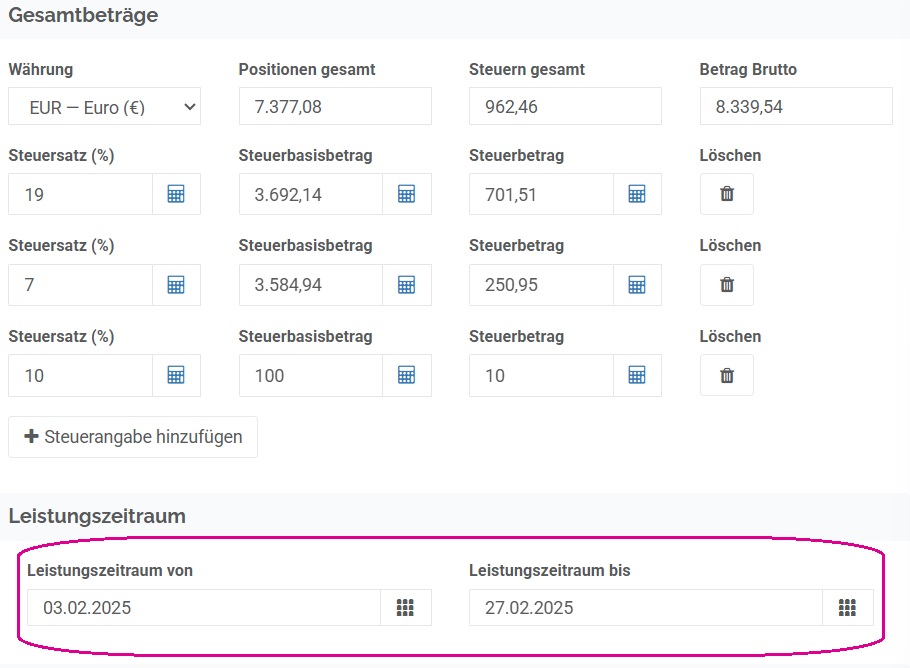Image resolution: width=910 pixels, height=668 pixels.
Task: Click calculator icon beside Steuerbetrag 701,51
Action: (637, 194)
